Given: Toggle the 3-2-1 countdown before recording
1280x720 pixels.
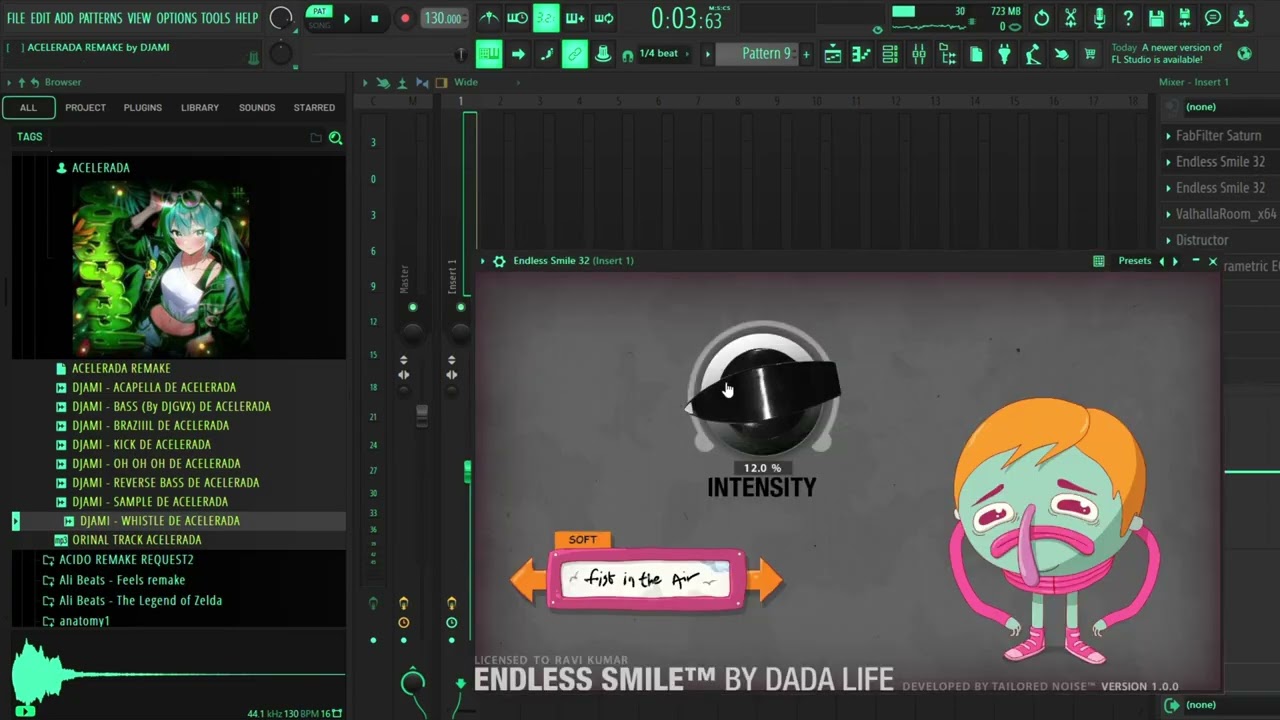Looking at the screenshot, I should pos(546,18).
